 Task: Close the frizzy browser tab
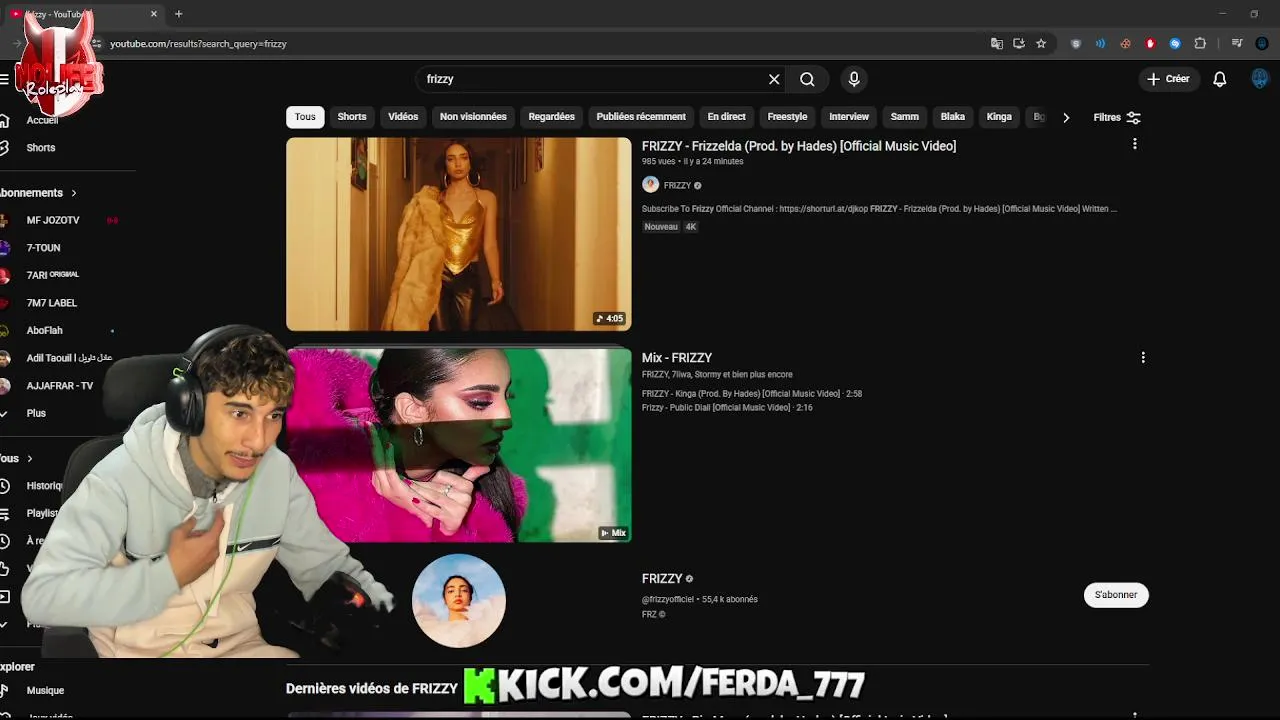[x=154, y=14]
